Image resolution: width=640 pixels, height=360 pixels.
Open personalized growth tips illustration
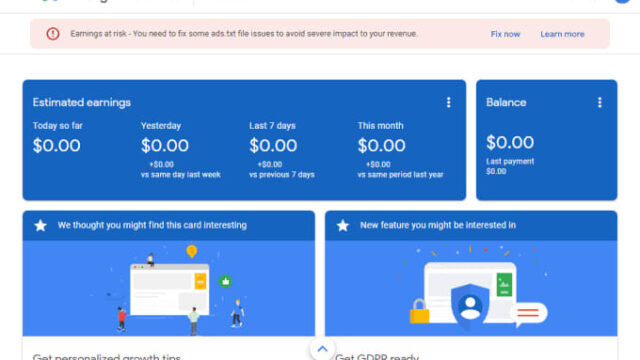point(169,288)
